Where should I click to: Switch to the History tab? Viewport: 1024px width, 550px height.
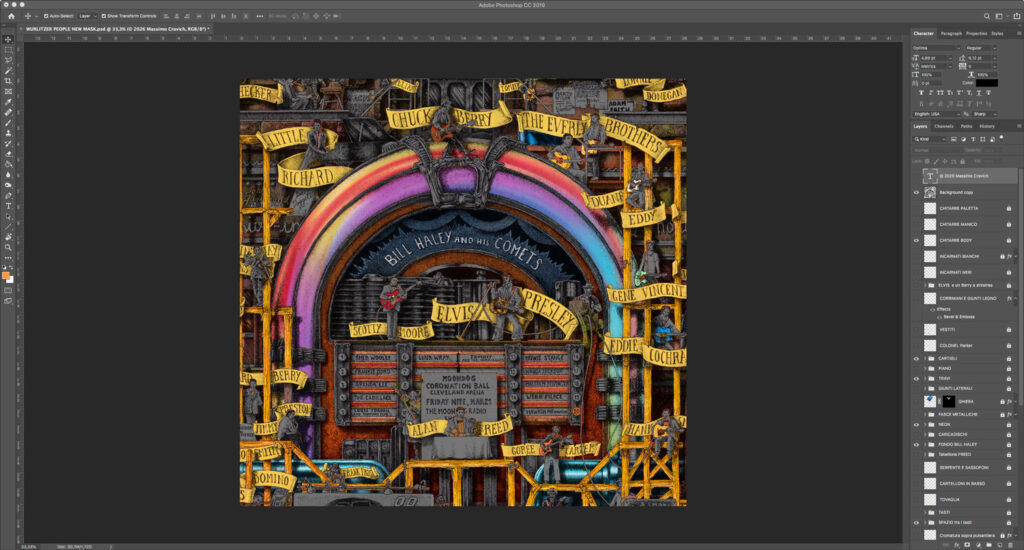987,126
